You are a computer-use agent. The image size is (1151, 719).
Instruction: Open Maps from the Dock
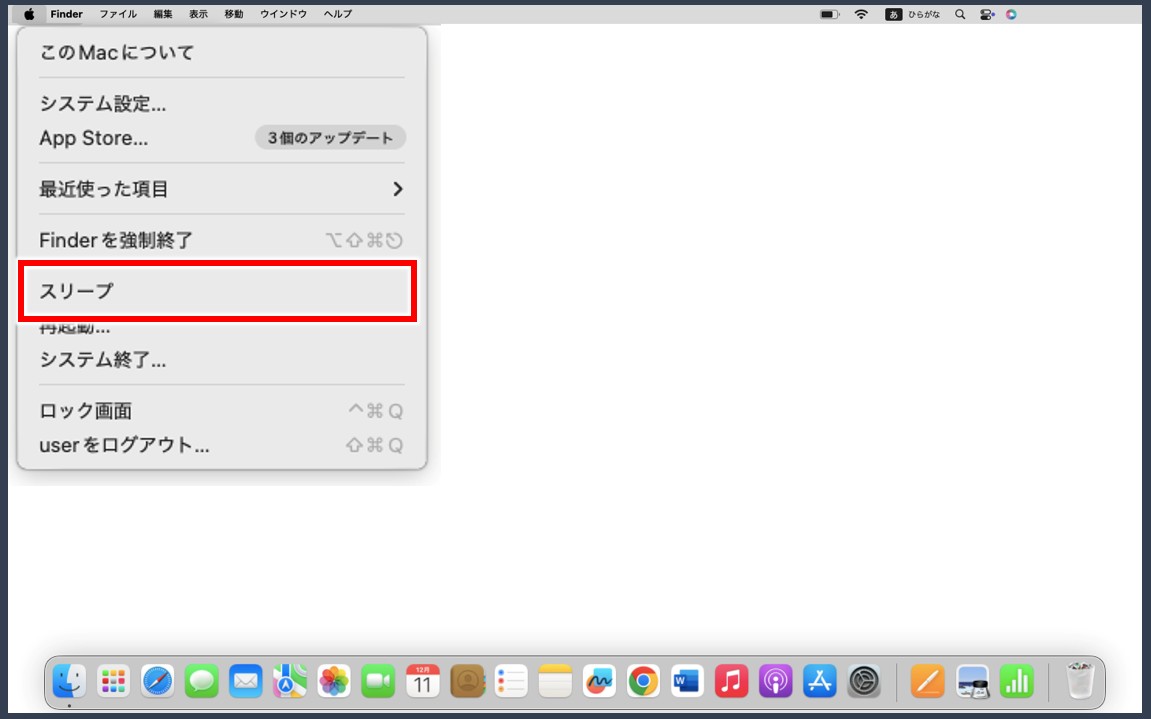pyautogui.click(x=289, y=682)
